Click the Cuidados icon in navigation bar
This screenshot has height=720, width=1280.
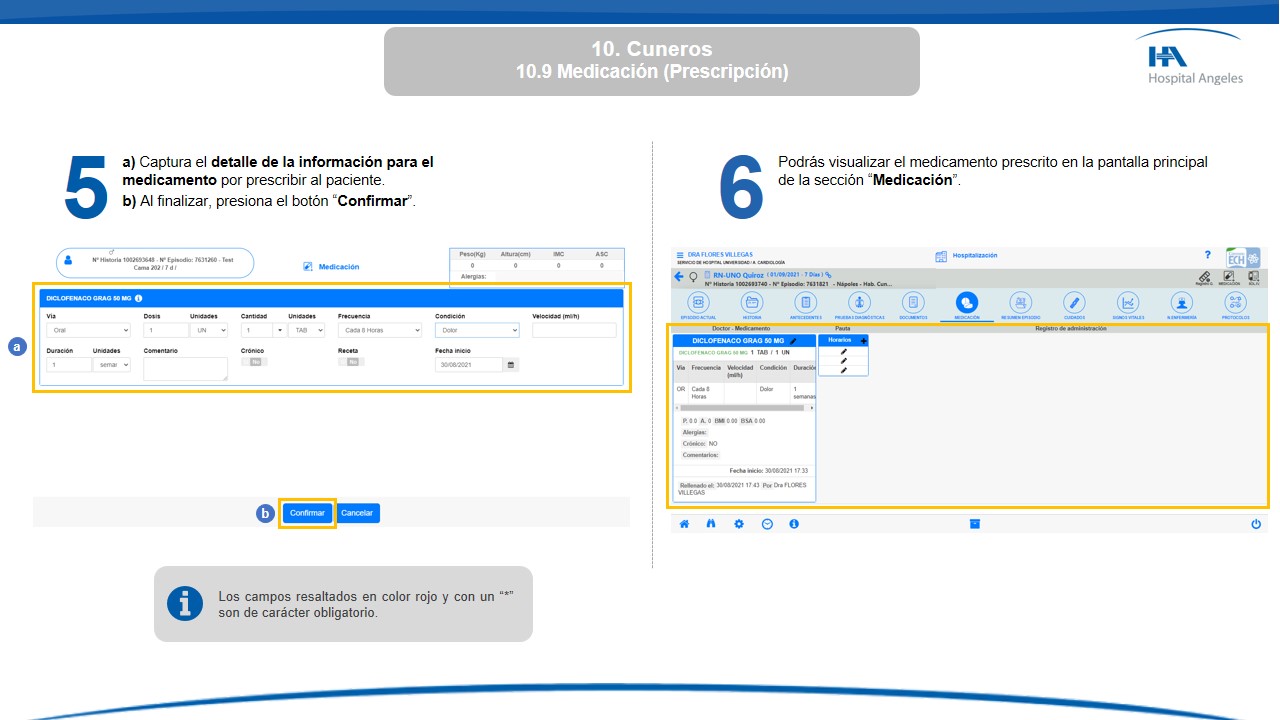click(1074, 303)
